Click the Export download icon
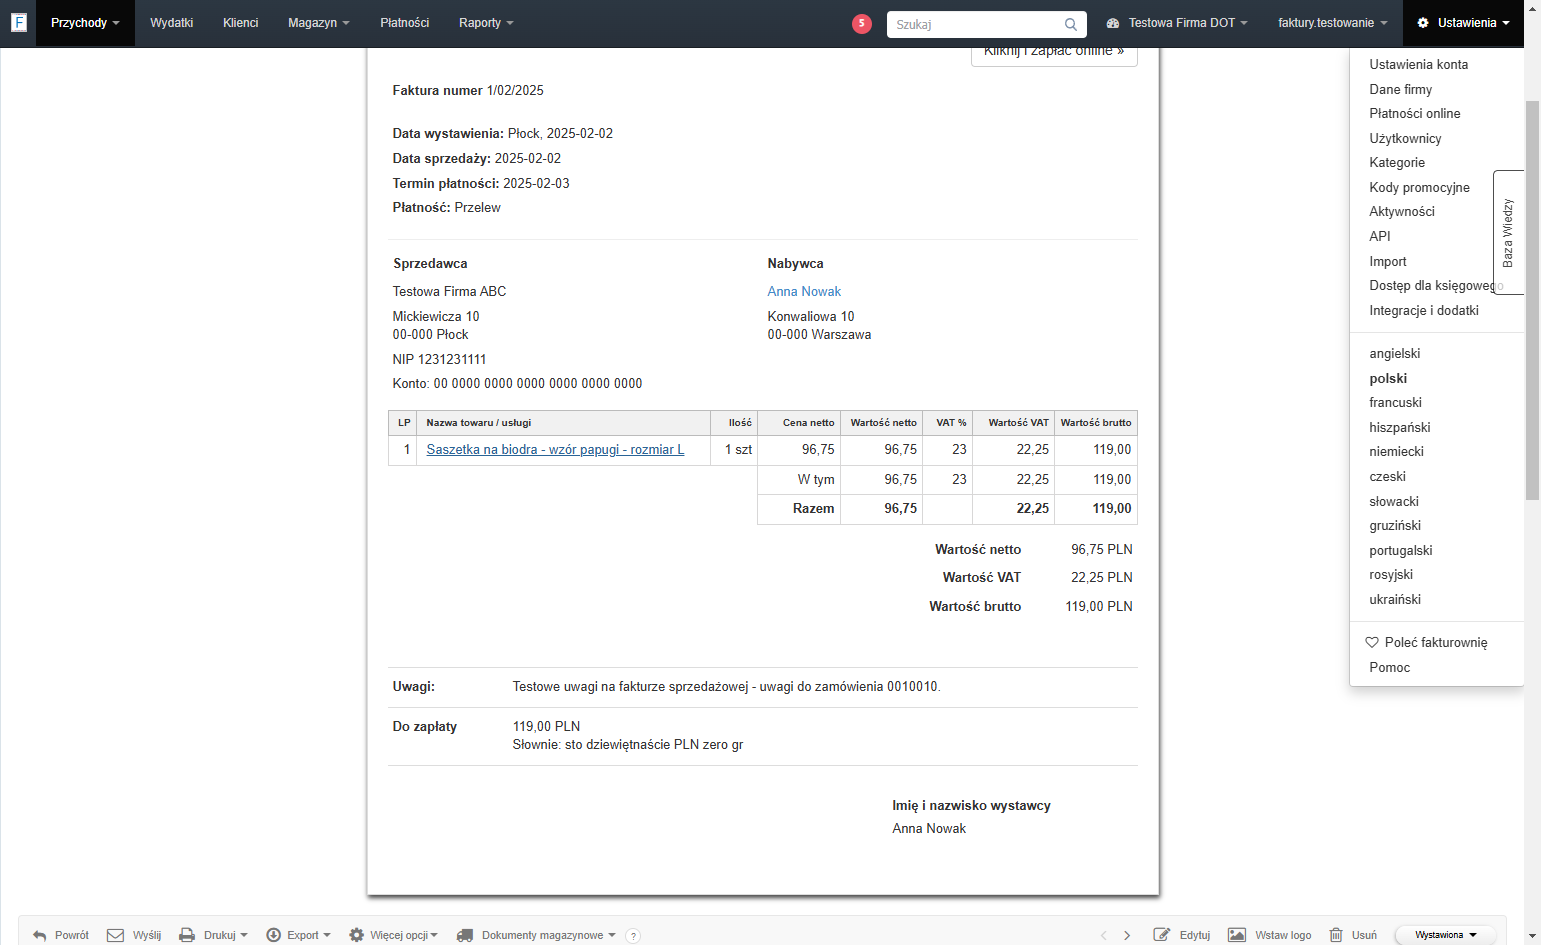 tap(273, 935)
